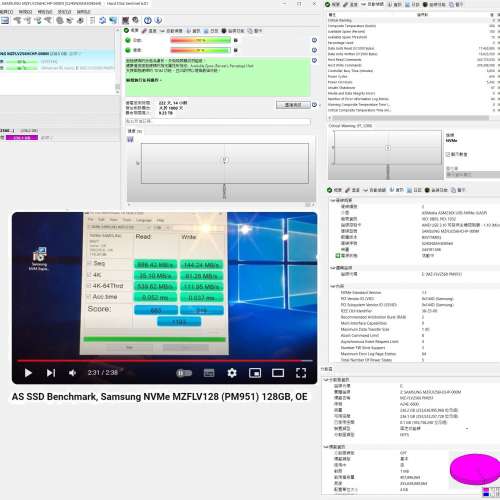Open dropdown arrow in partition info row
500x500 pixels.
coord(467,429)
